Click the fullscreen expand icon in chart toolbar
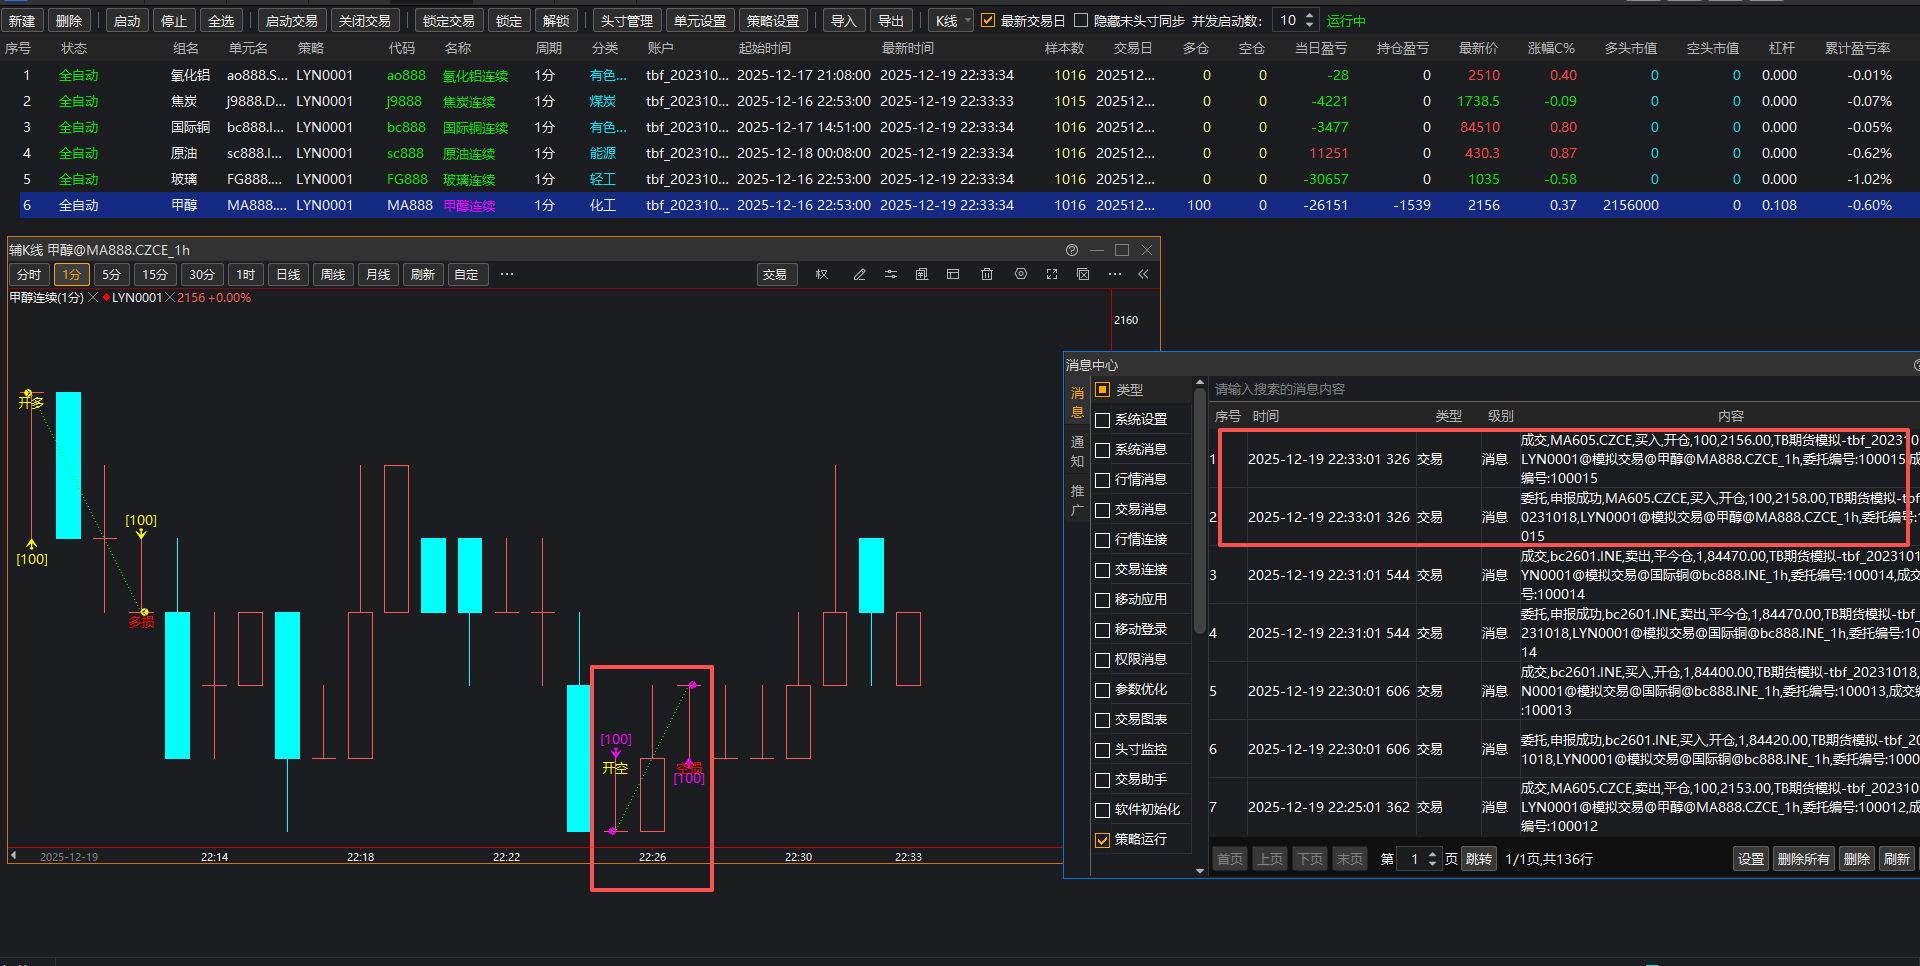Viewport: 1920px width, 966px height. pos(1052,274)
